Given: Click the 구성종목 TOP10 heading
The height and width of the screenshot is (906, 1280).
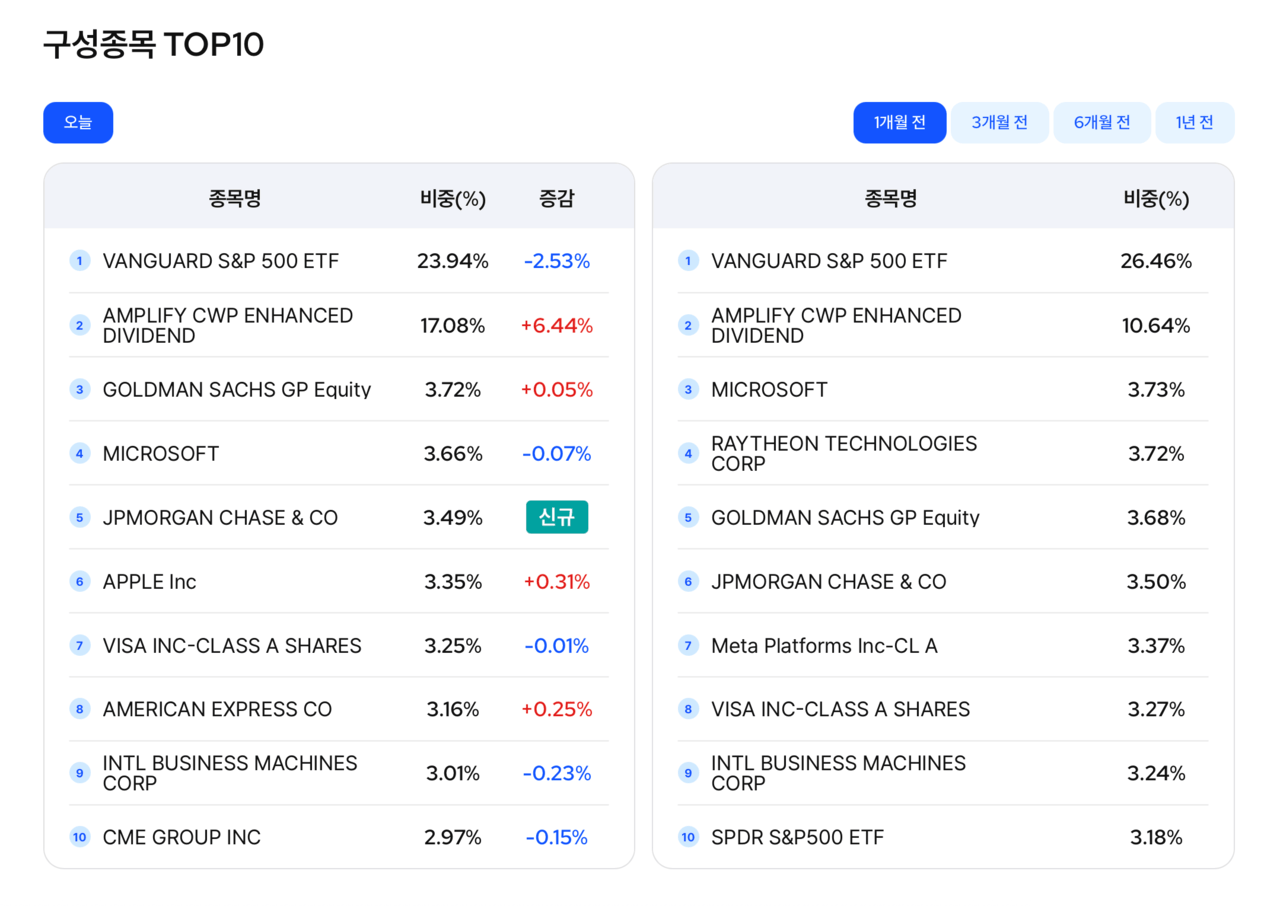Looking at the screenshot, I should click(153, 45).
